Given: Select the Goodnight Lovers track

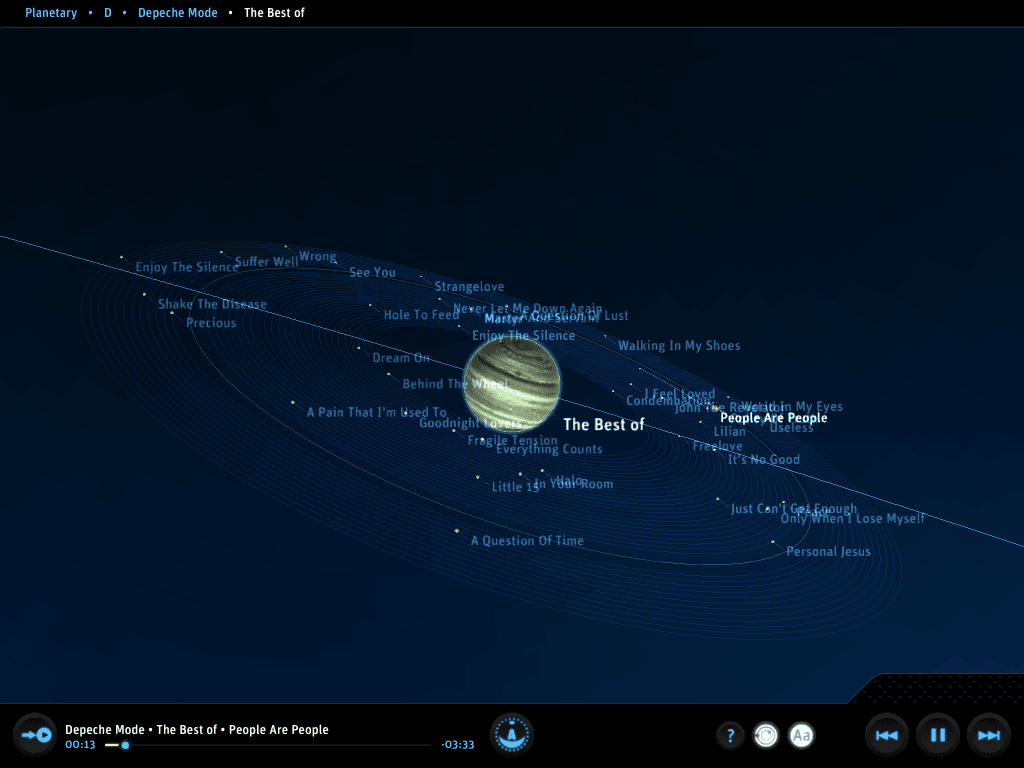Looking at the screenshot, I should click(x=470, y=423).
